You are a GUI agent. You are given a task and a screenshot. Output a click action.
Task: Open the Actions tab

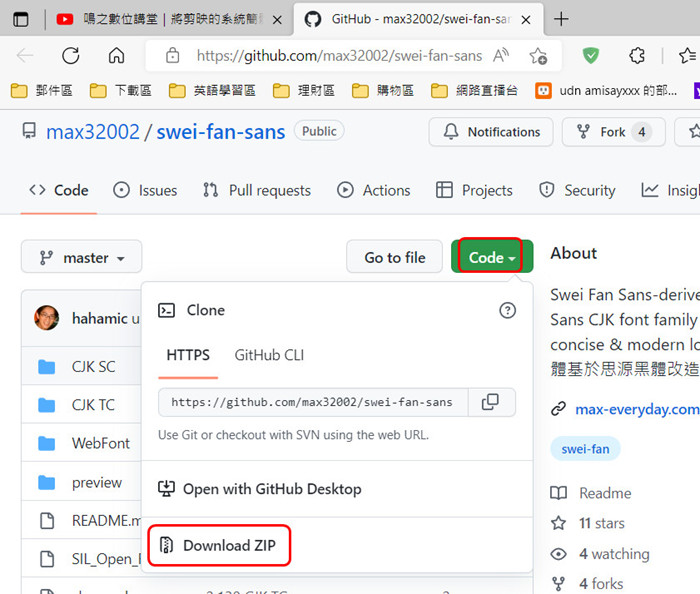[x=374, y=191]
